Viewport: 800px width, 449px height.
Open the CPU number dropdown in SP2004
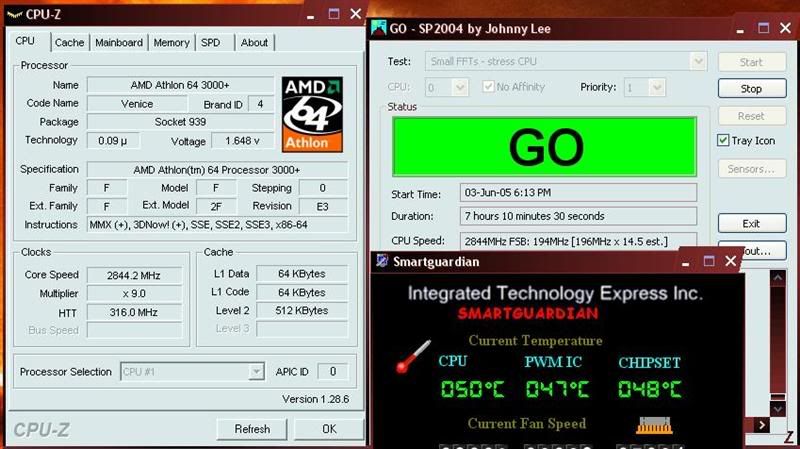[460, 88]
